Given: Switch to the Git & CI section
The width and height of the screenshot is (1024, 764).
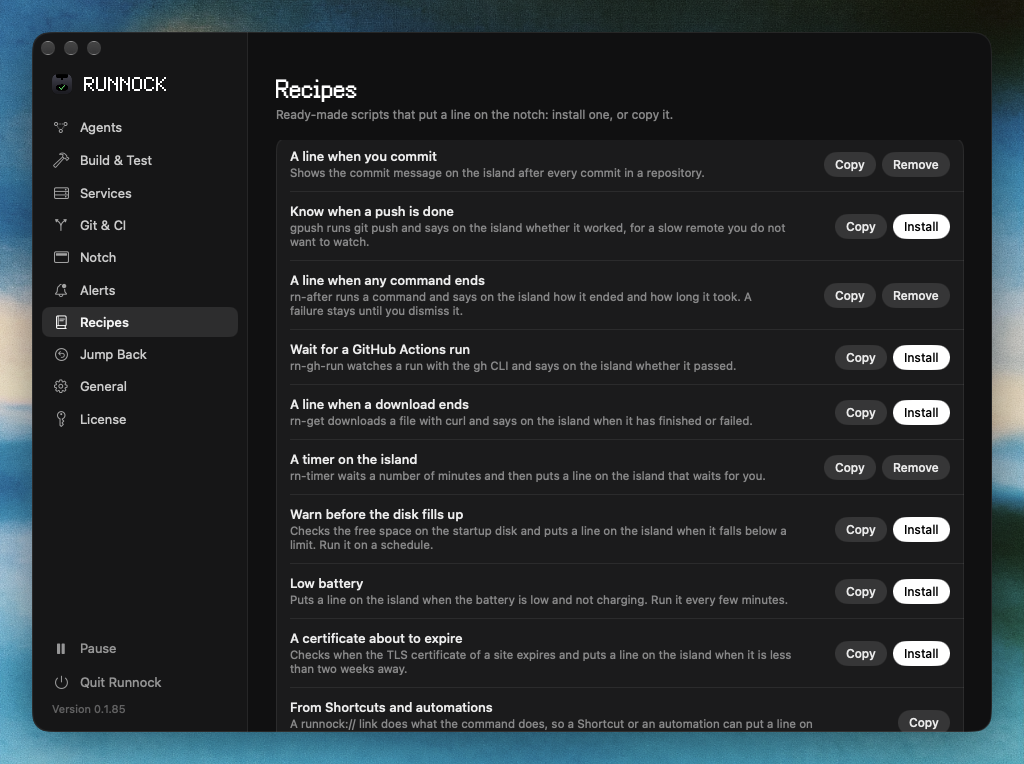Looking at the screenshot, I should [x=140, y=225].
